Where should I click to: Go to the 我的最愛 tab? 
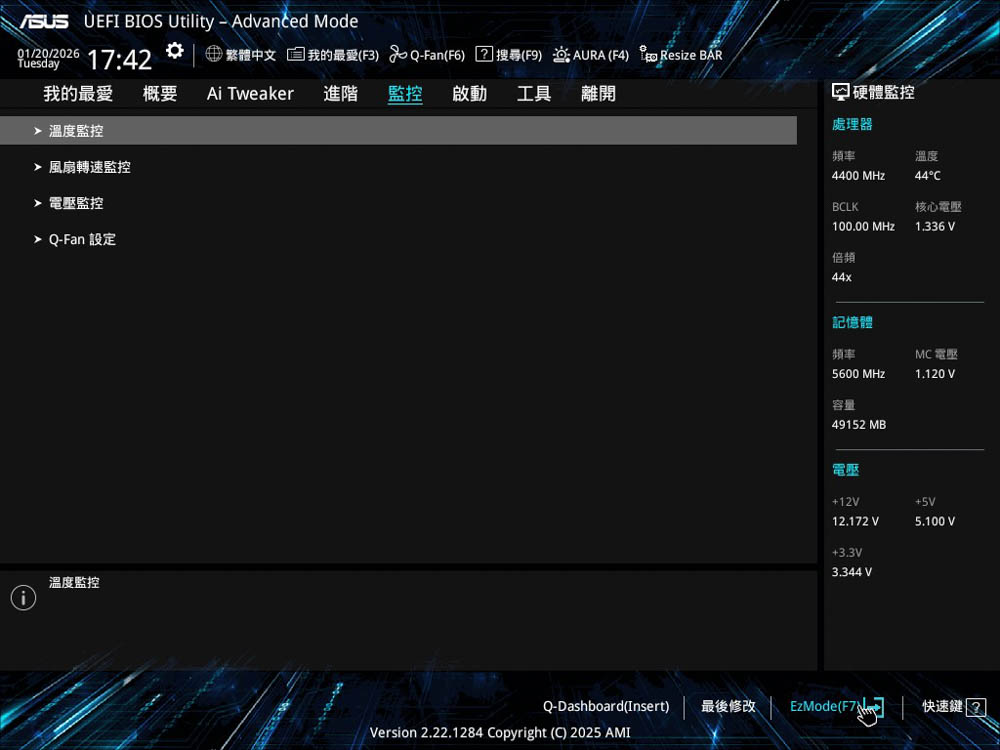(x=78, y=94)
